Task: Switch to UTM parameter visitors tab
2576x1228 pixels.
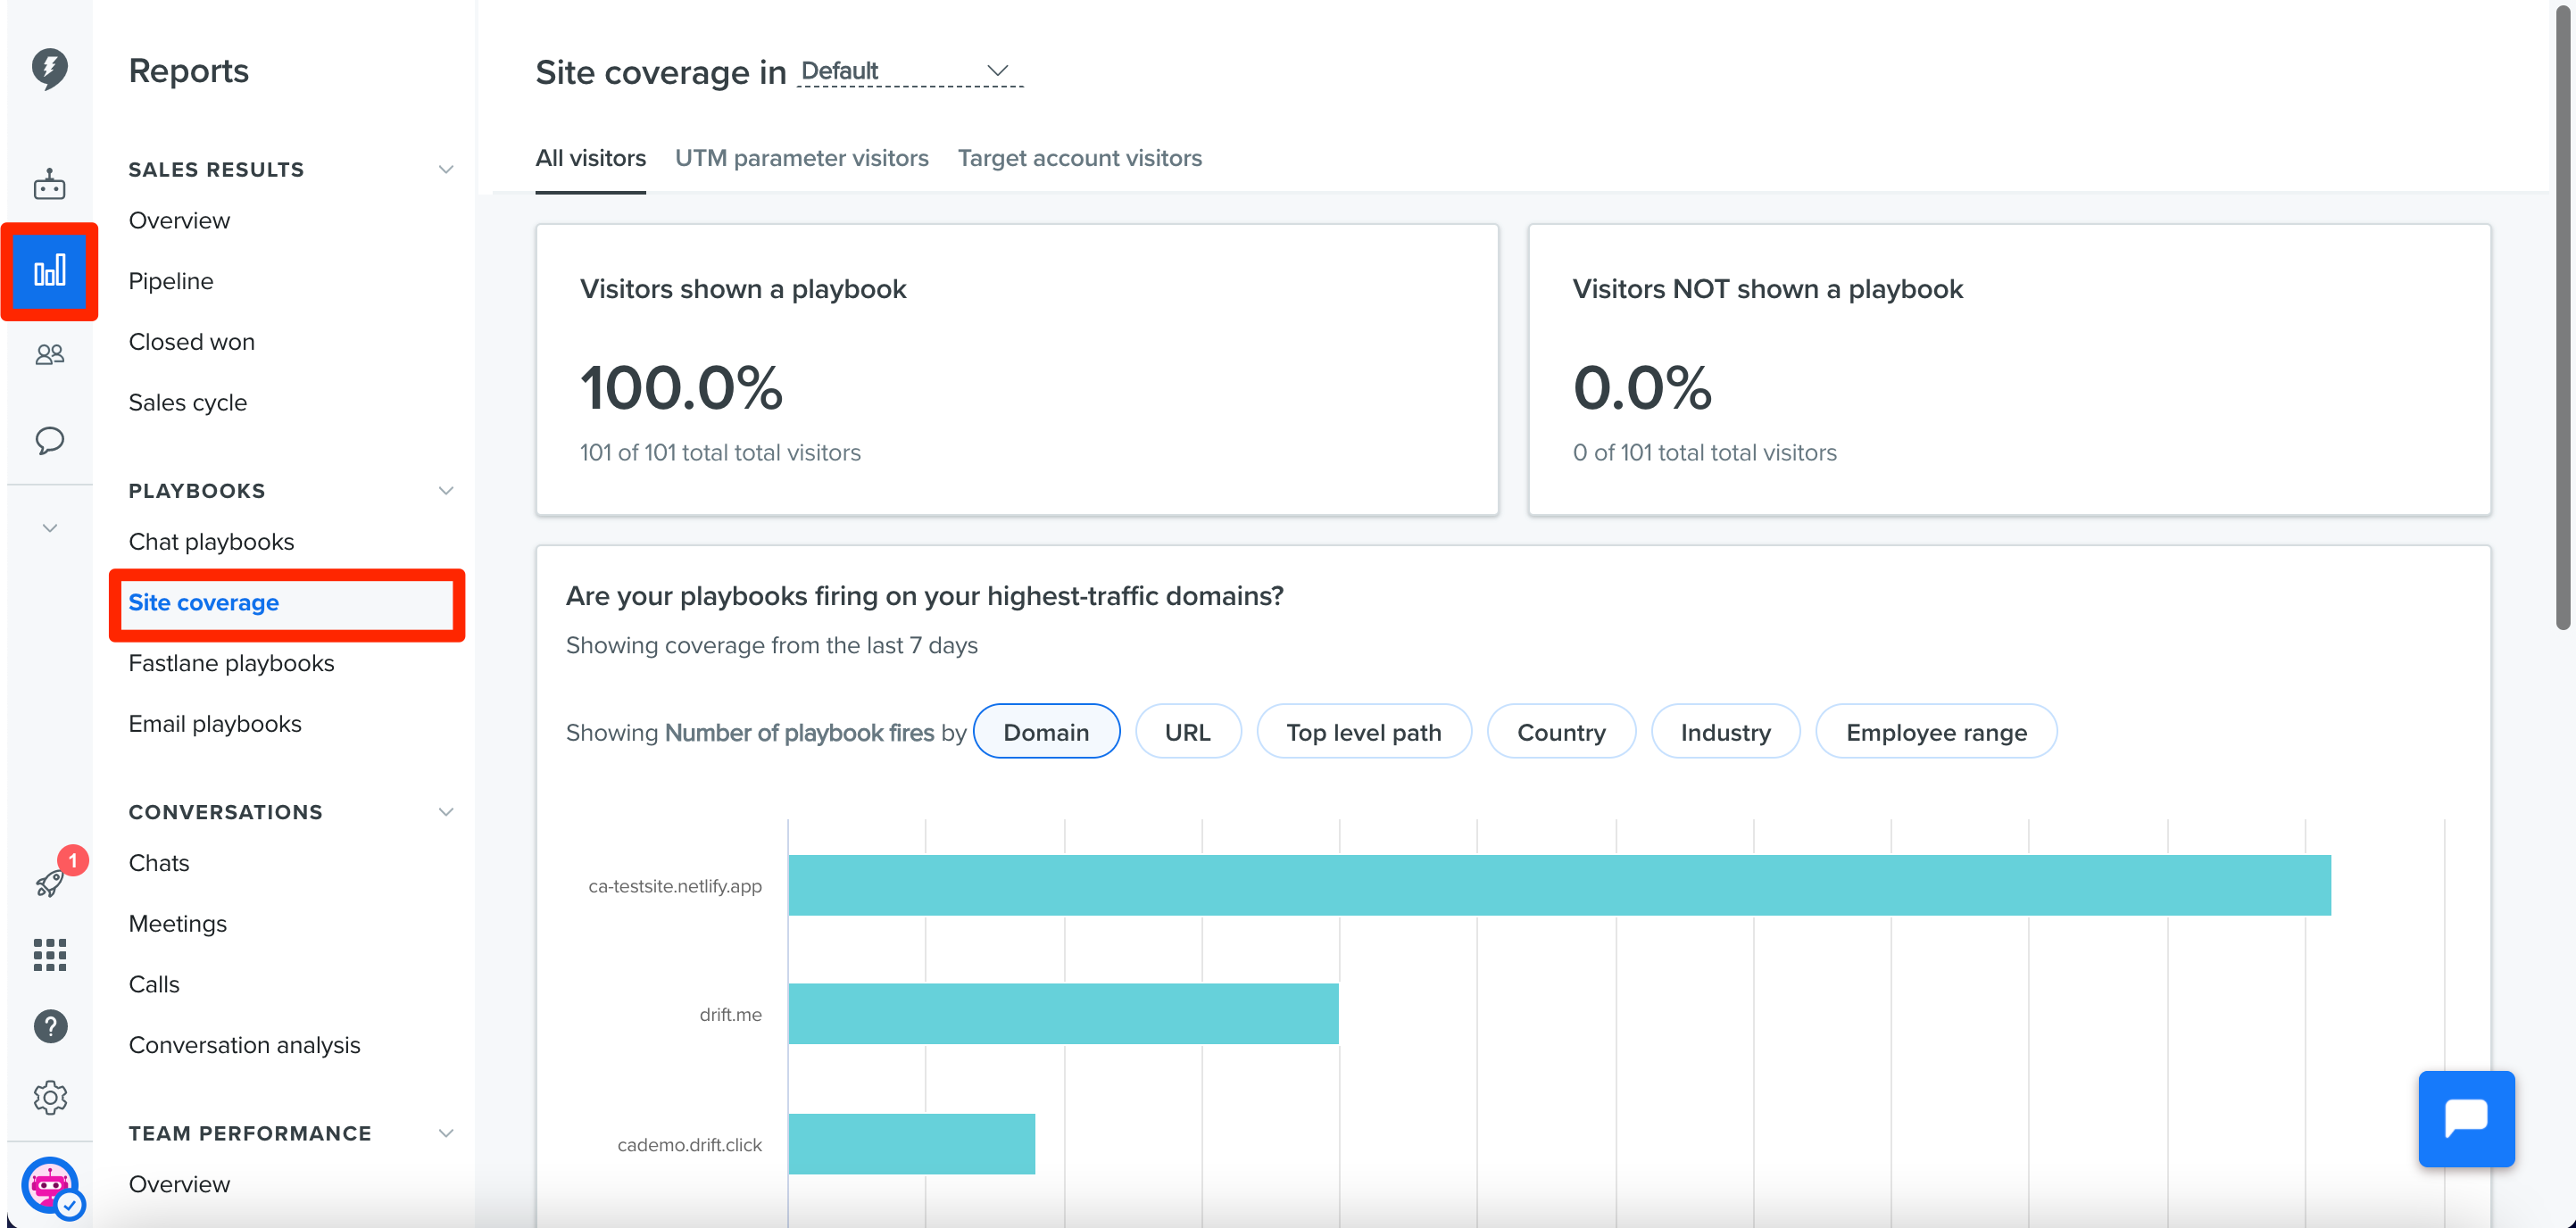Action: (801, 158)
